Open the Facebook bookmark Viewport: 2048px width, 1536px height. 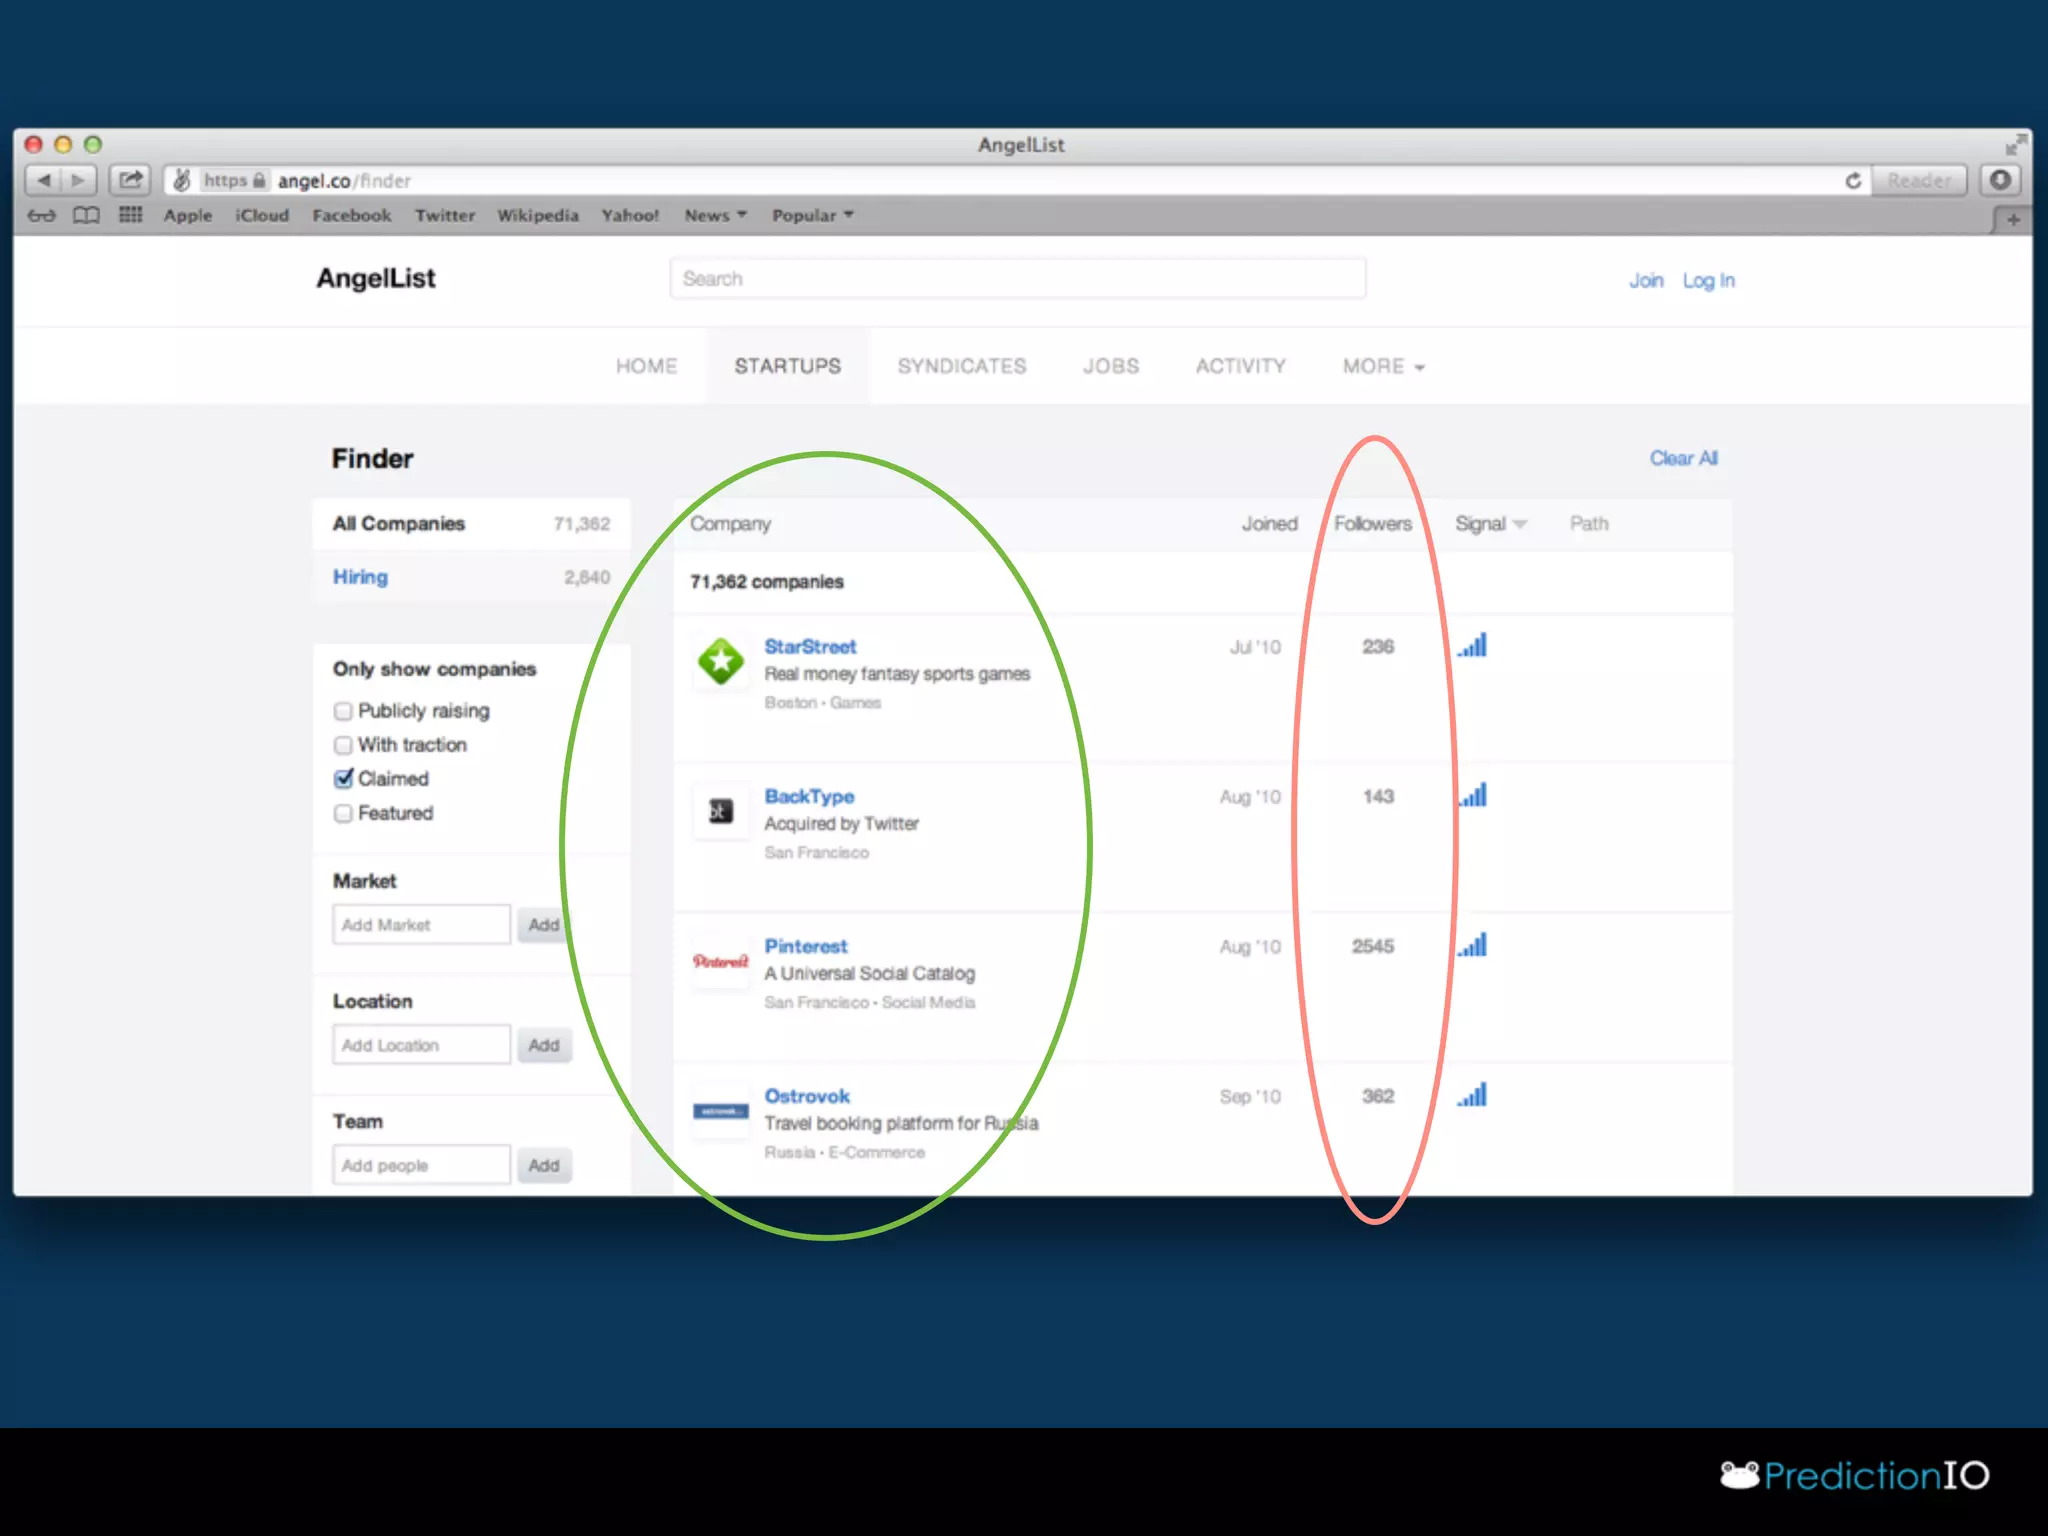352,215
